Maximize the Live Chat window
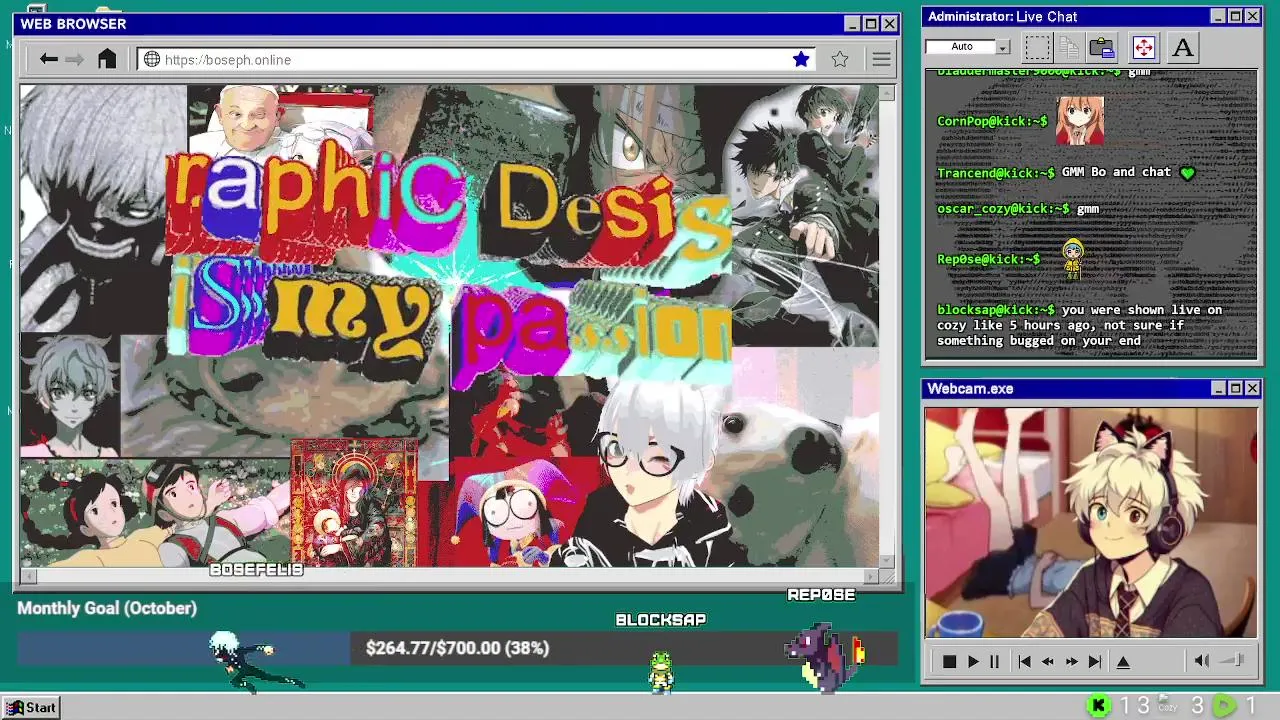 point(1235,16)
